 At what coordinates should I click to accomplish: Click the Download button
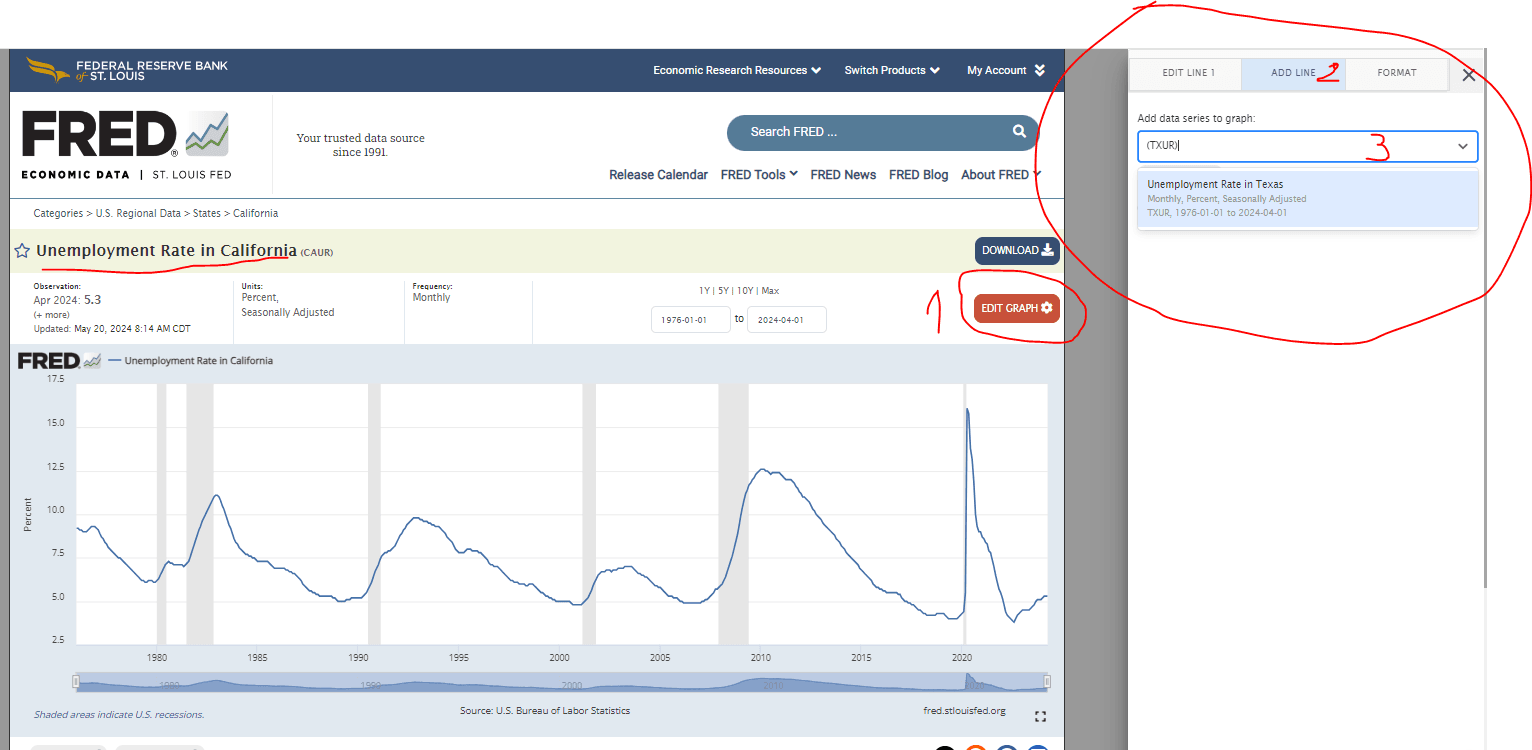point(1016,251)
